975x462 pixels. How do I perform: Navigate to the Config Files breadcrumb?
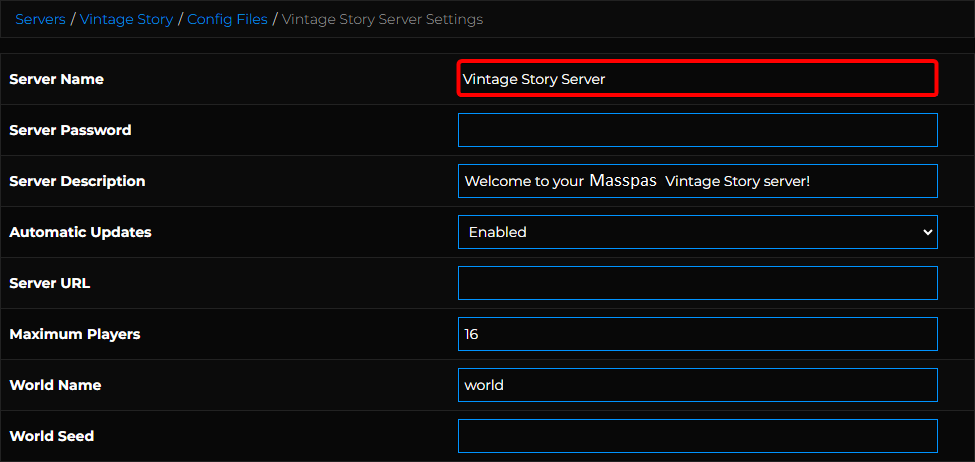227,19
